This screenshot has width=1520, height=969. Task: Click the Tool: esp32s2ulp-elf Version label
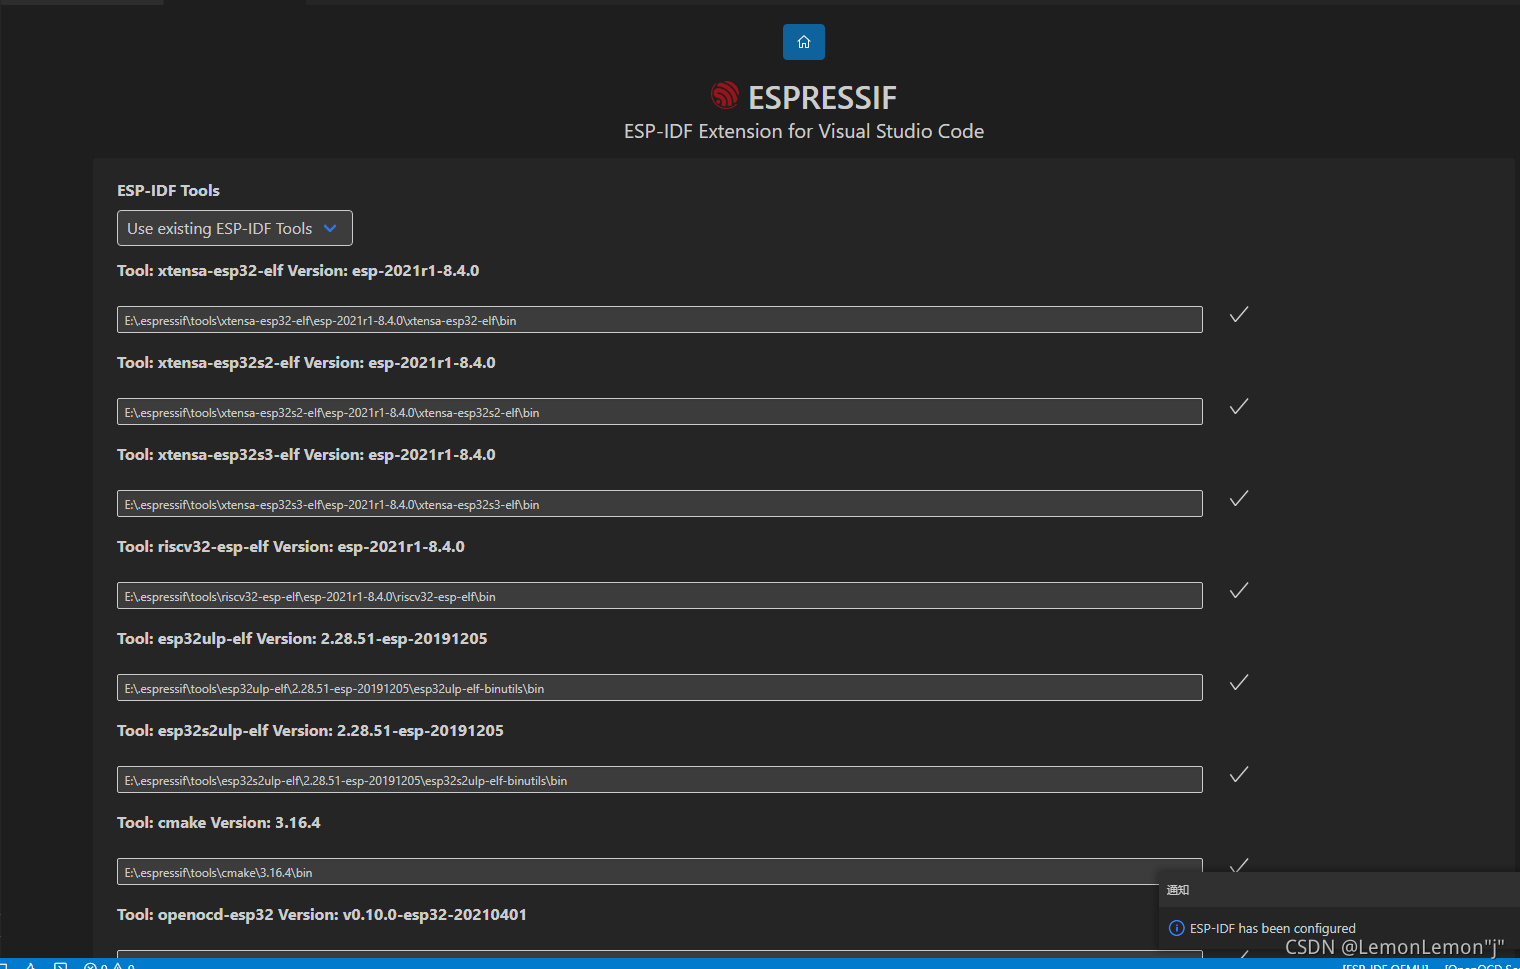click(x=310, y=730)
